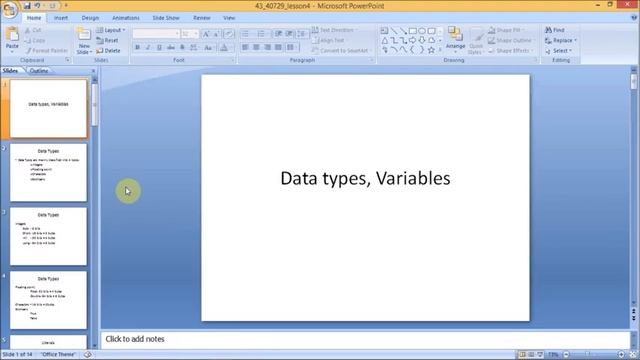Click the slide title 'Data types, Variables'
640x360 pixels.
point(365,178)
